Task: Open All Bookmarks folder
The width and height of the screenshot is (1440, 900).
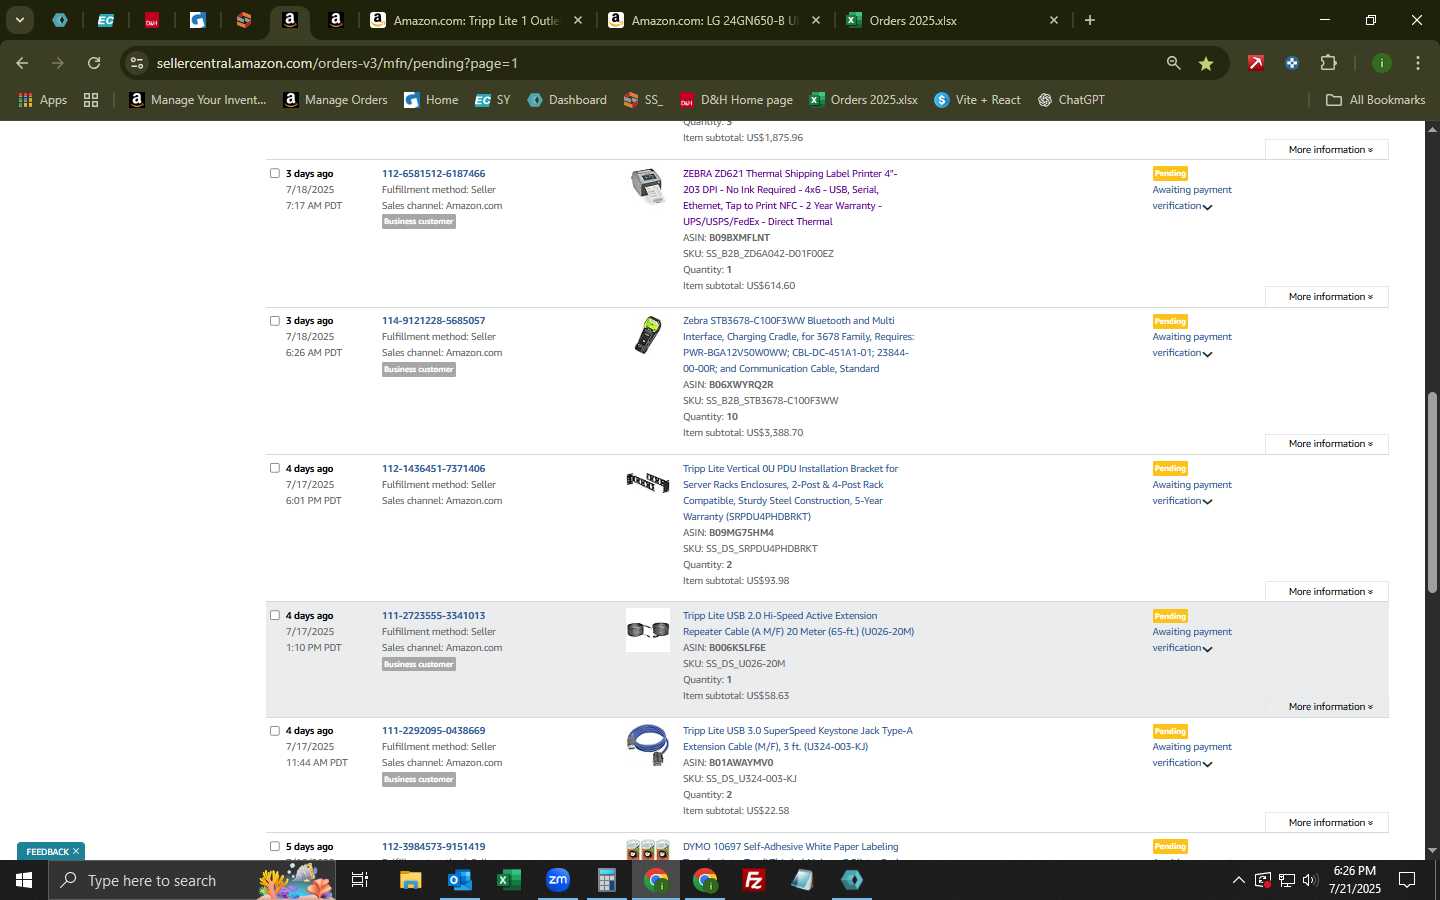Action: [x=1375, y=100]
